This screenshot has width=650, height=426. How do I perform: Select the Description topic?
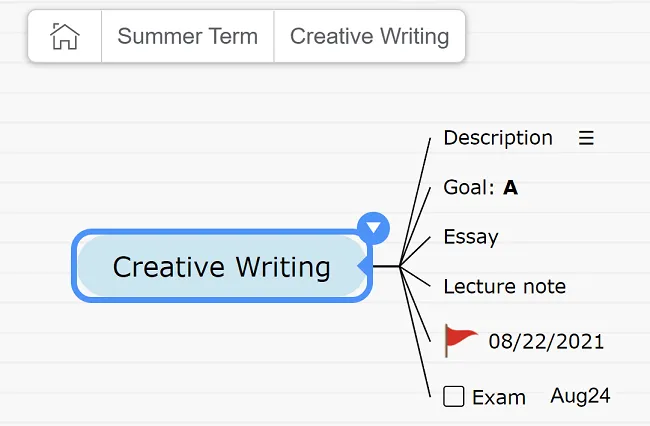point(498,138)
